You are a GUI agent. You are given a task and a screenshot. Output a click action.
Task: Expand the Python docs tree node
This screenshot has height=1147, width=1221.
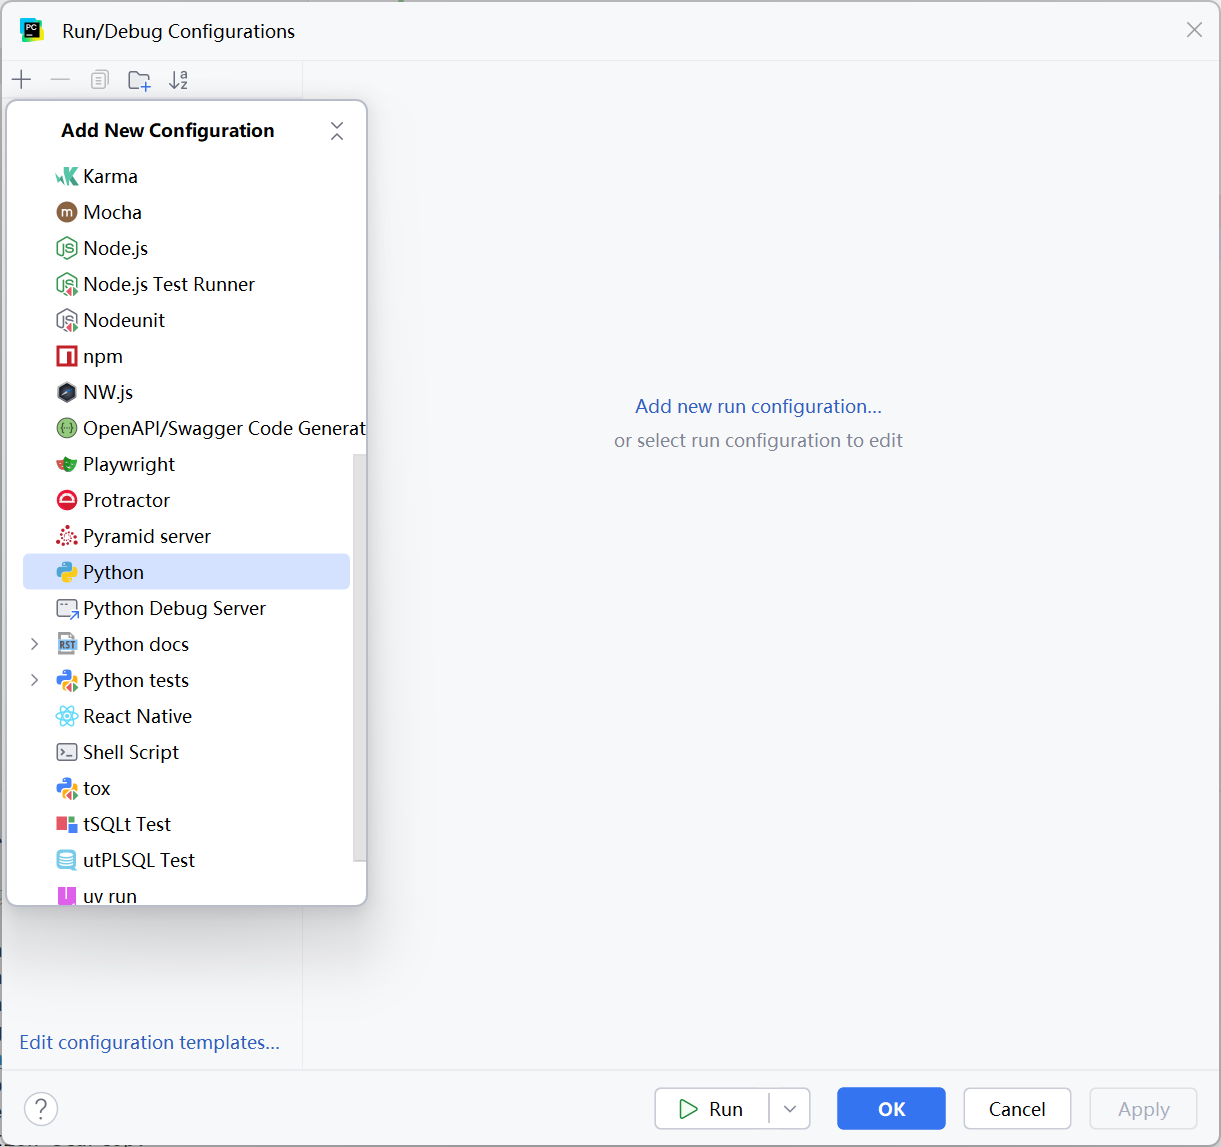(35, 644)
